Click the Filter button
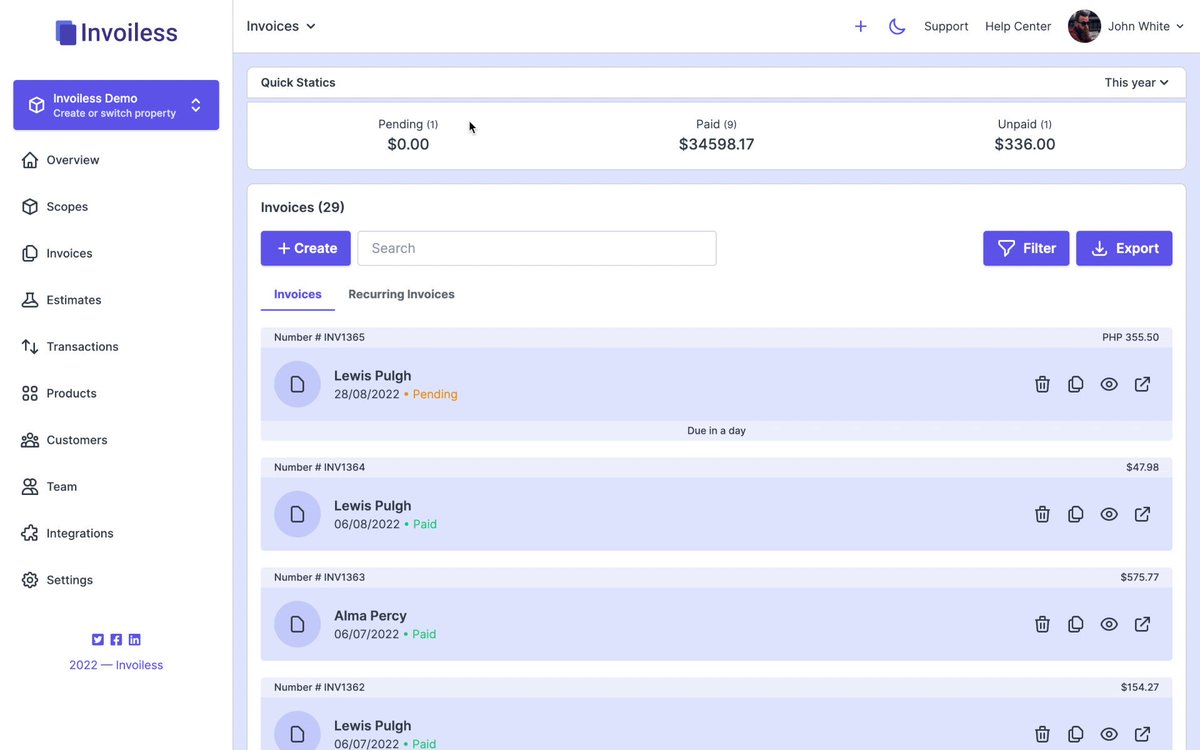This screenshot has width=1200, height=750. (1026, 248)
